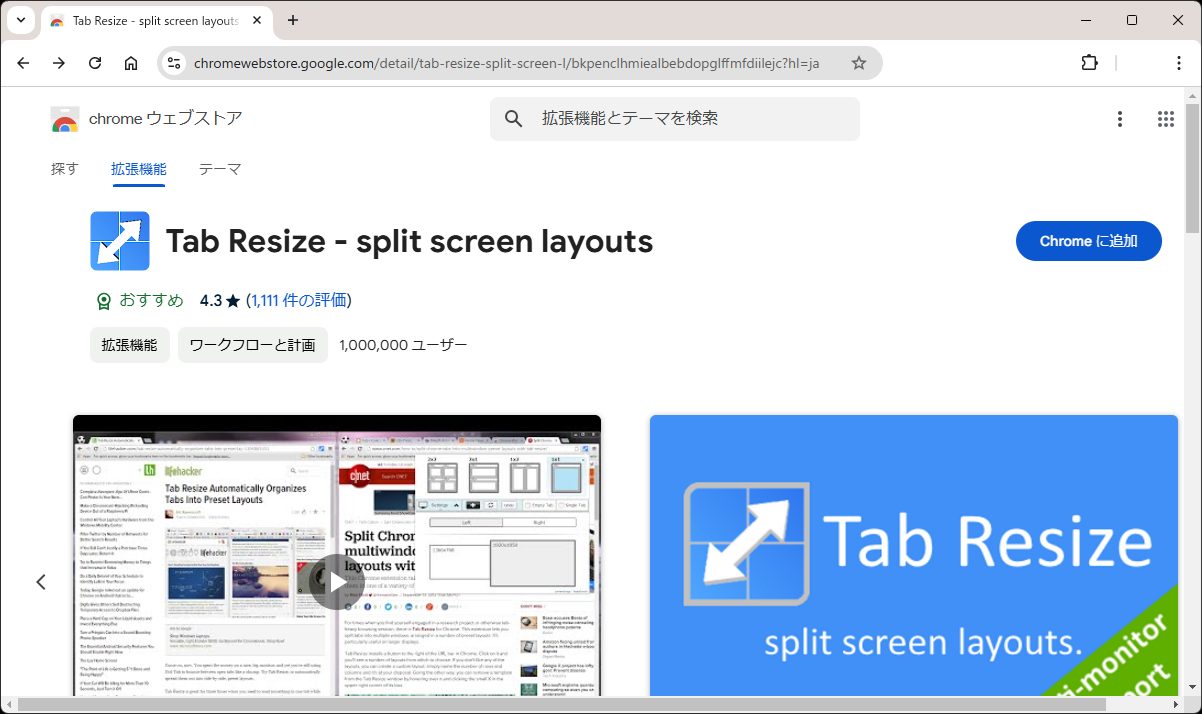
Task: Open the Chrome extensions puzzle icon
Action: tap(1089, 62)
